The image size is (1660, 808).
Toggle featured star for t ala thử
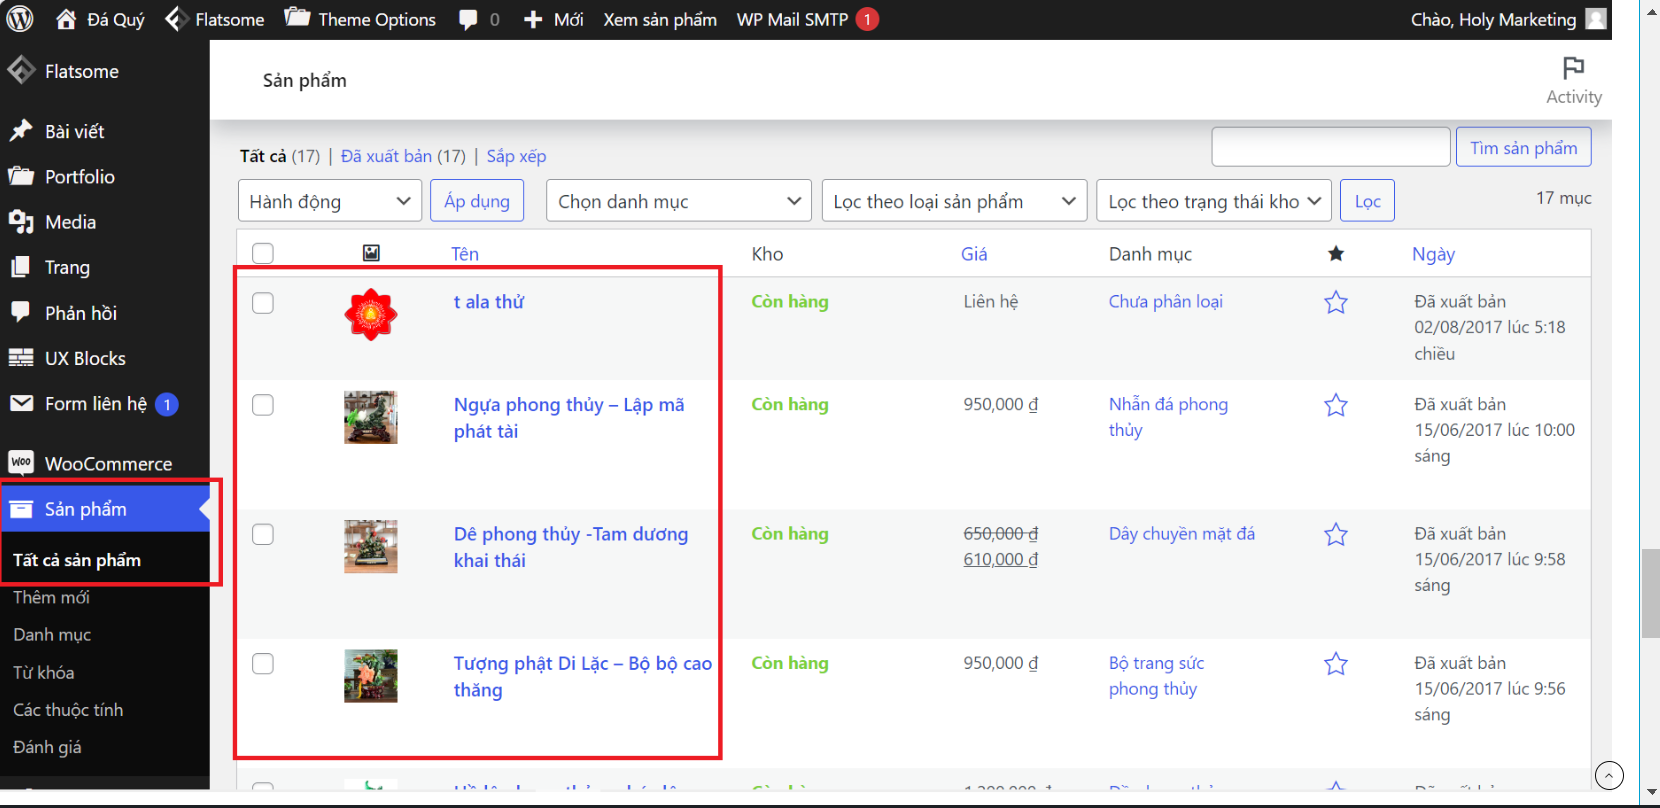point(1335,302)
